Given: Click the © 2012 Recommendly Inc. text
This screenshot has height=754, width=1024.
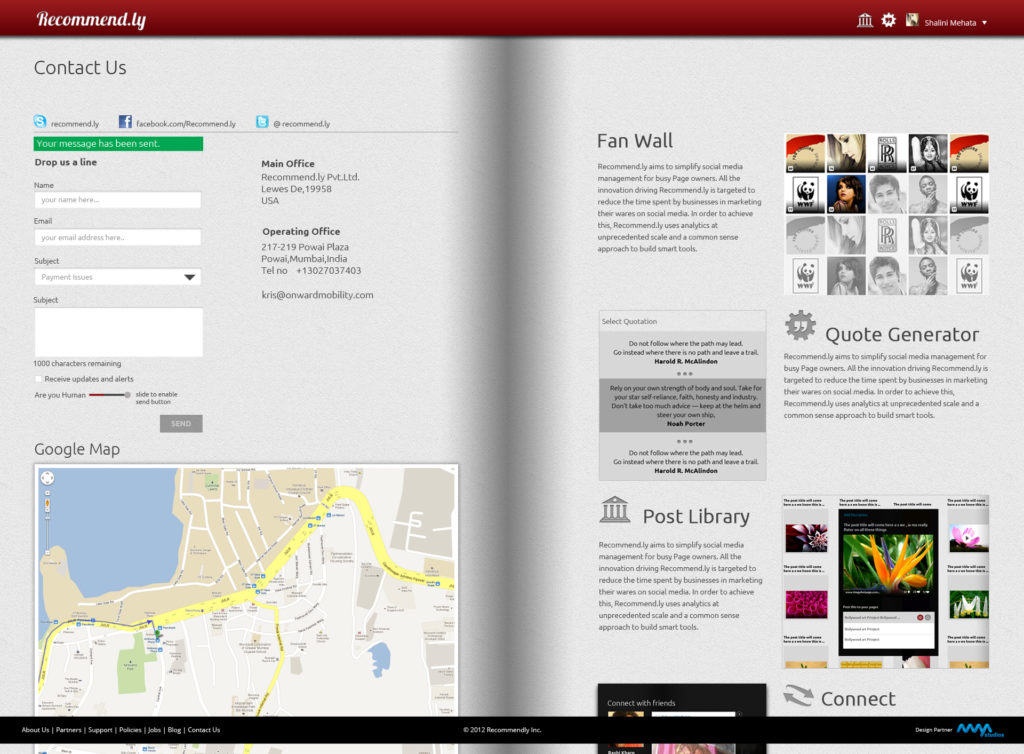Looking at the screenshot, I should coord(502,730).
